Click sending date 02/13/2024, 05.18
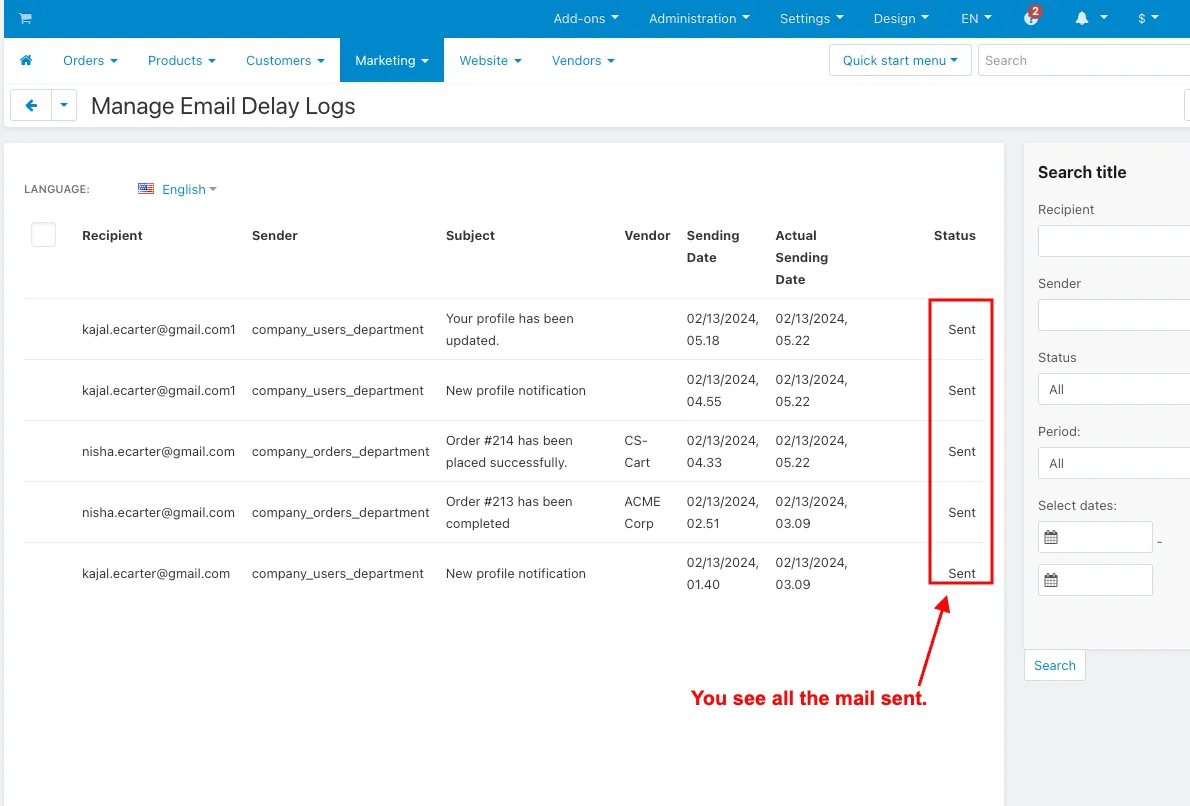The image size is (1190, 806). 722,329
